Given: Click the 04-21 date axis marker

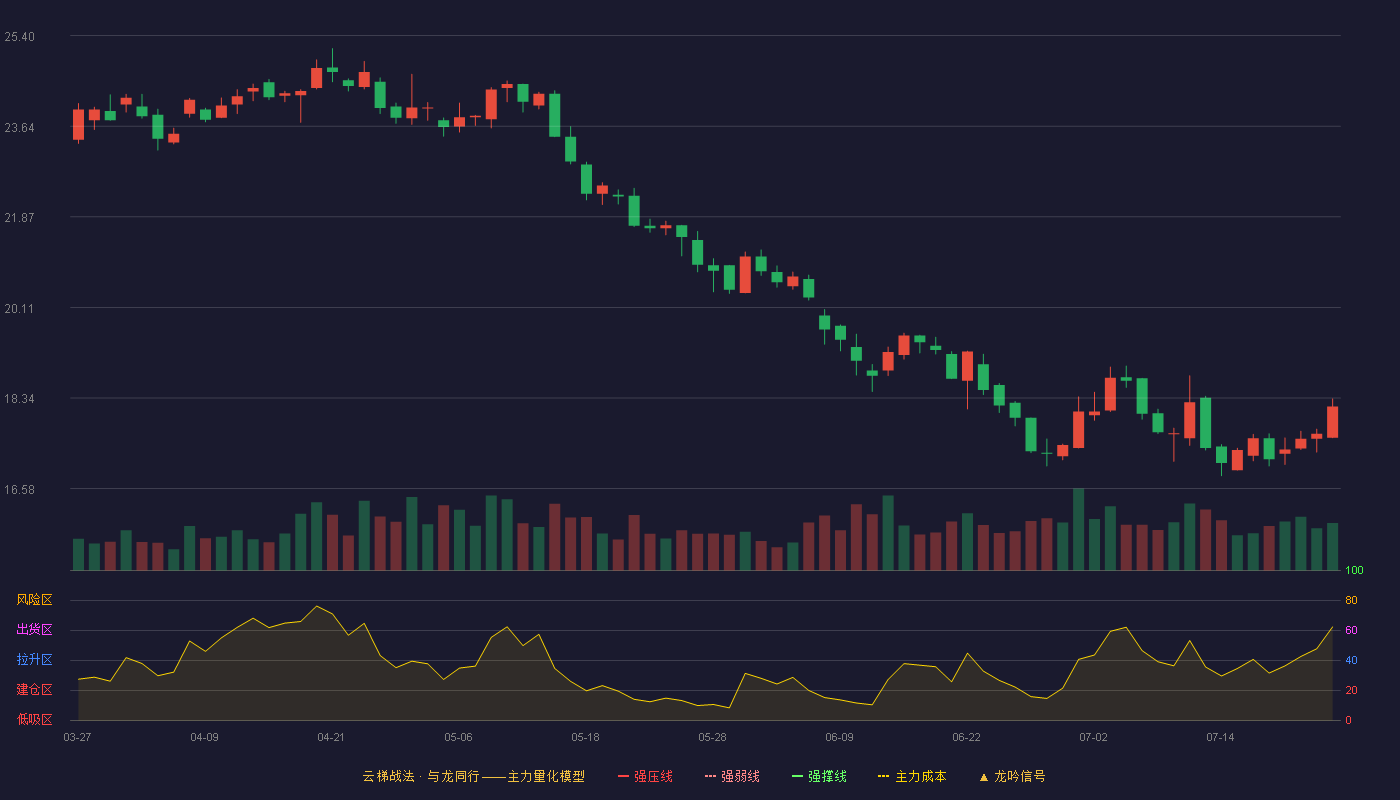Looking at the screenshot, I should 331,737.
